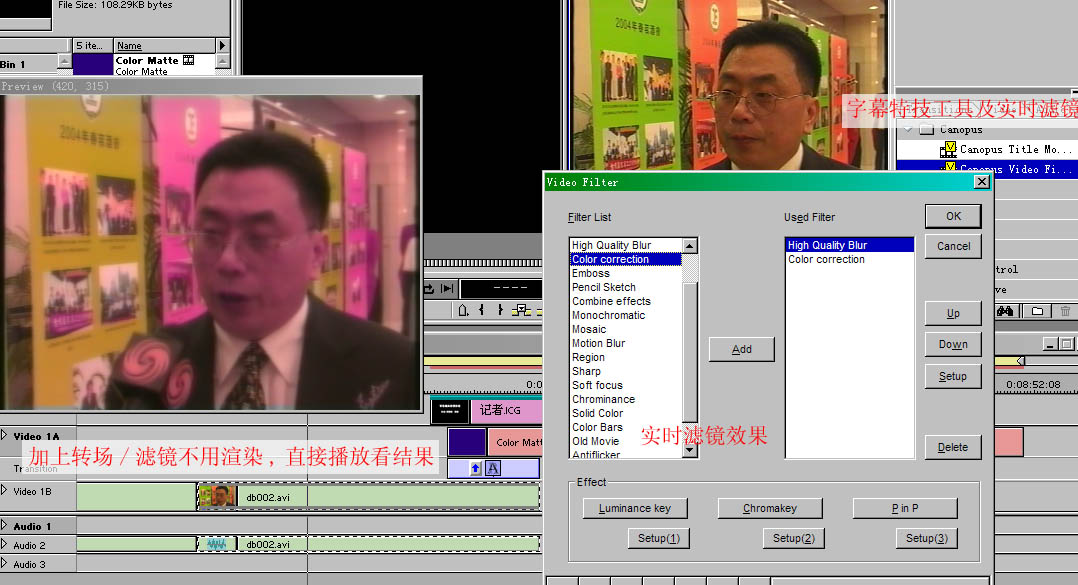Expand the Video 1B track
Viewport: 1078px width, 585px height.
(x=4, y=490)
